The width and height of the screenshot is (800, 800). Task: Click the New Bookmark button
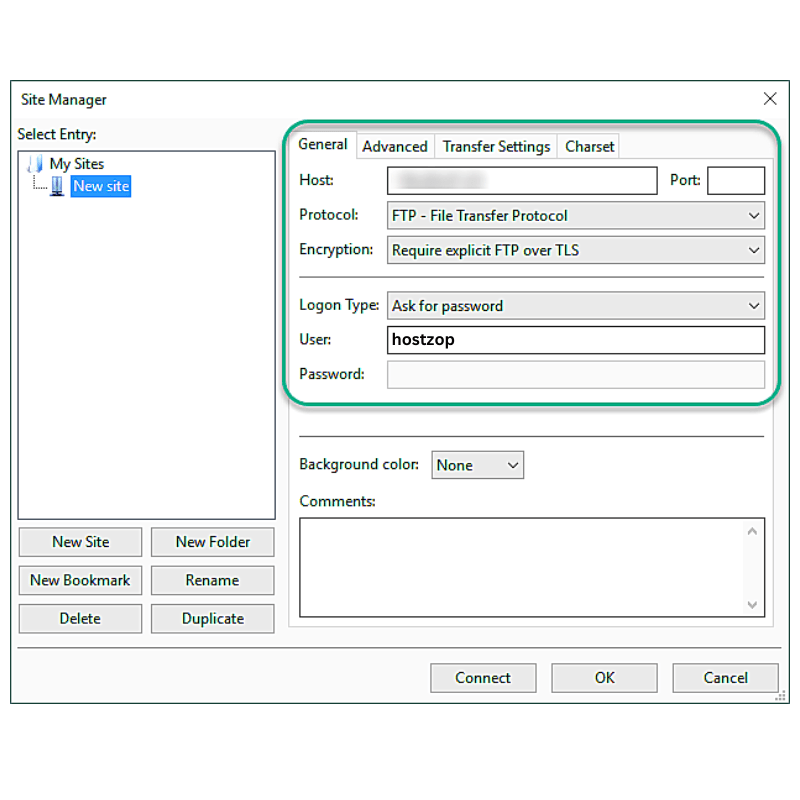[80, 580]
